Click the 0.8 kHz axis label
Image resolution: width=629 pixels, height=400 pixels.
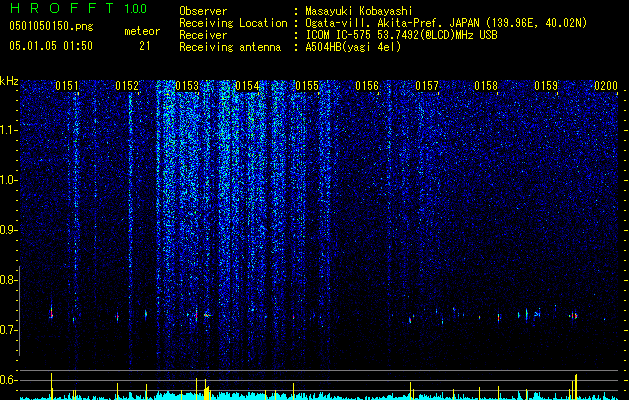pos(9,280)
